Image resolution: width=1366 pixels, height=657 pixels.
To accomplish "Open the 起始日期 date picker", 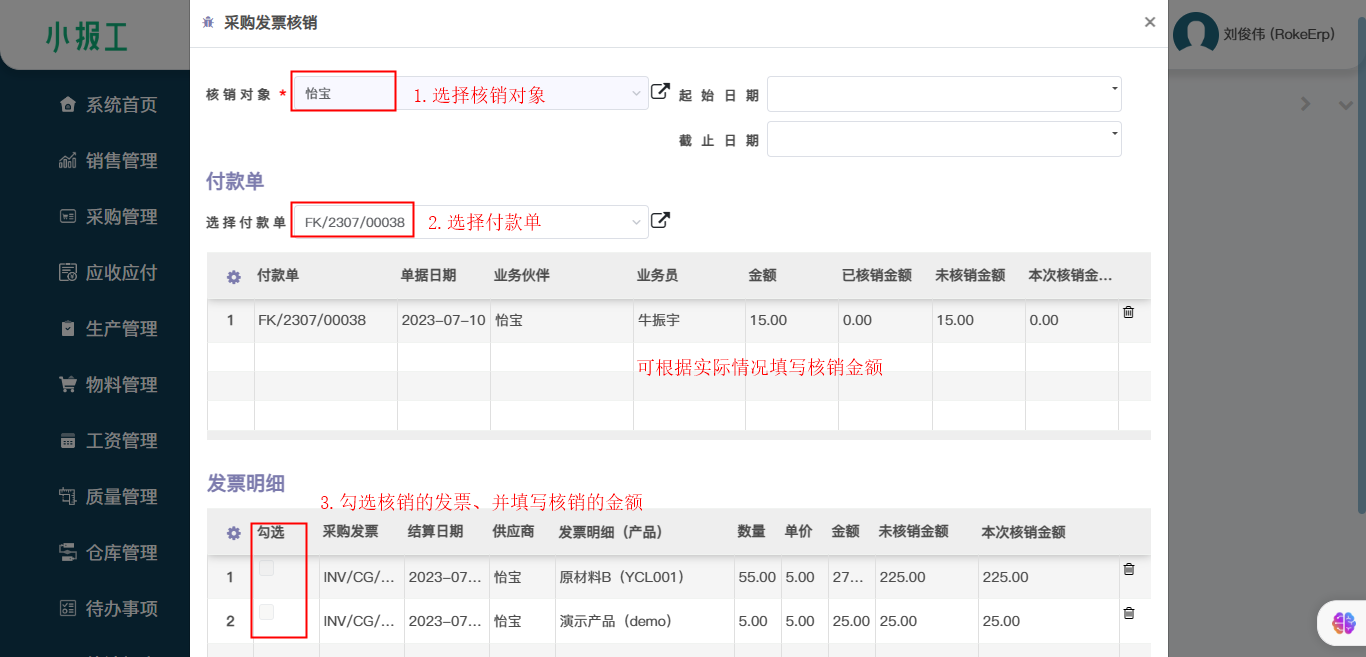I will point(943,94).
